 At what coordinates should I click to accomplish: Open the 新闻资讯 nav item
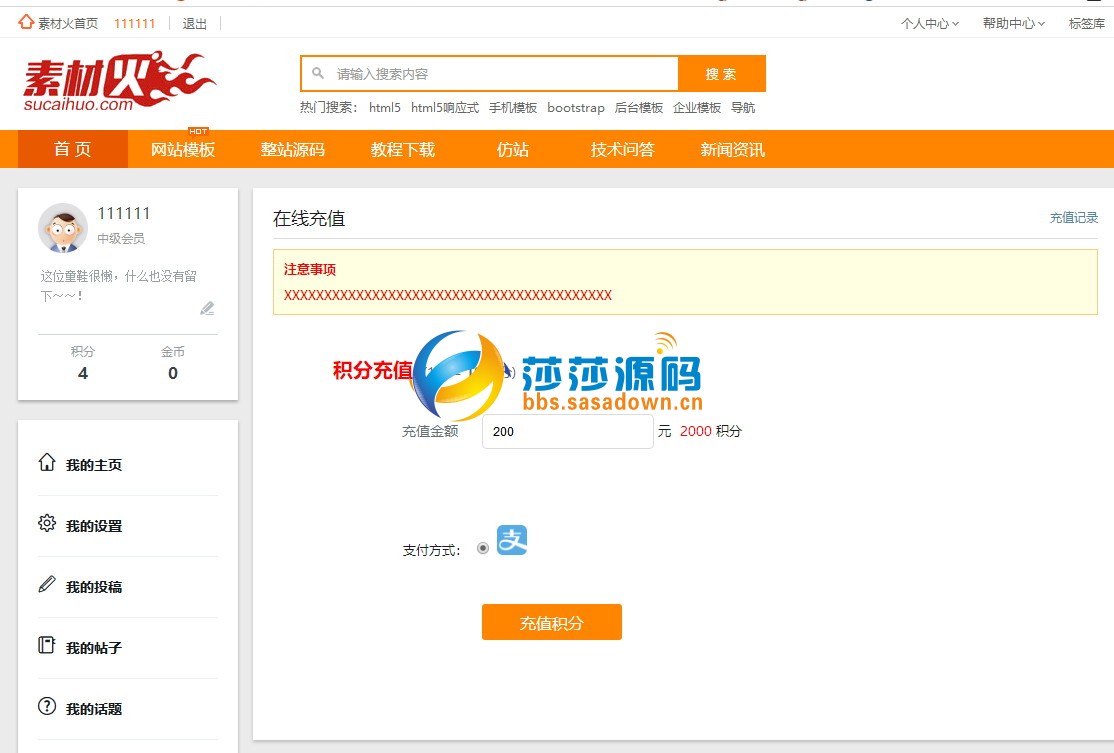coord(732,149)
